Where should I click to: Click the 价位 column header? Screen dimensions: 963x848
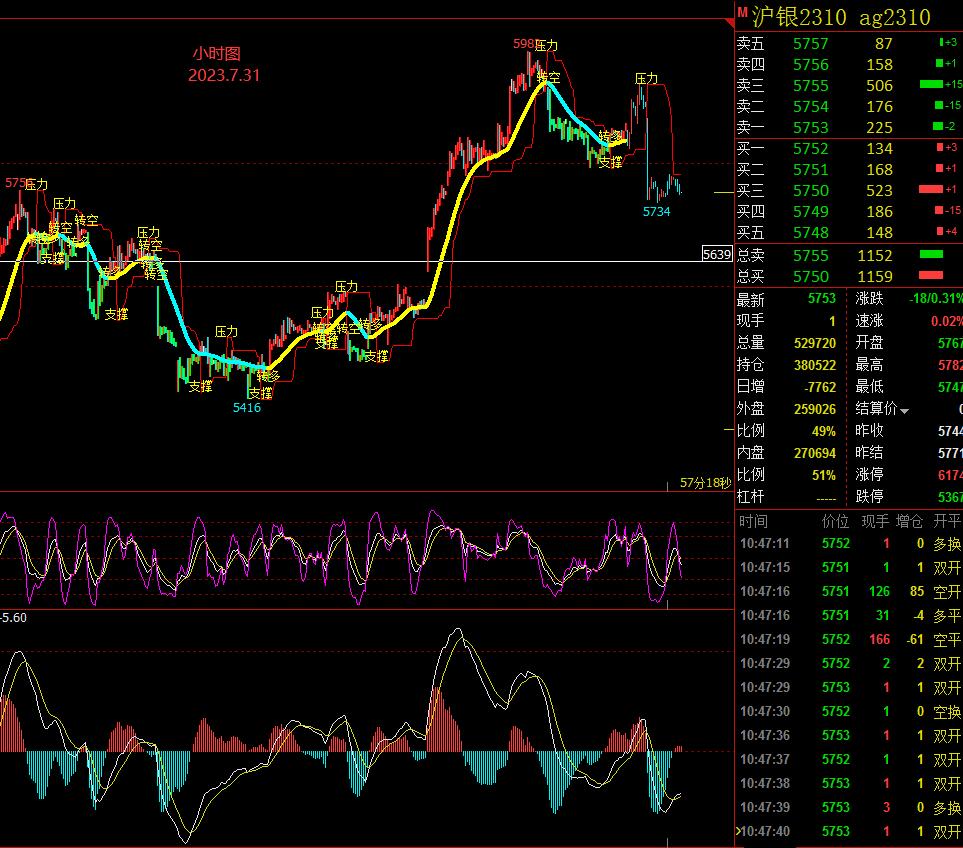click(835, 521)
